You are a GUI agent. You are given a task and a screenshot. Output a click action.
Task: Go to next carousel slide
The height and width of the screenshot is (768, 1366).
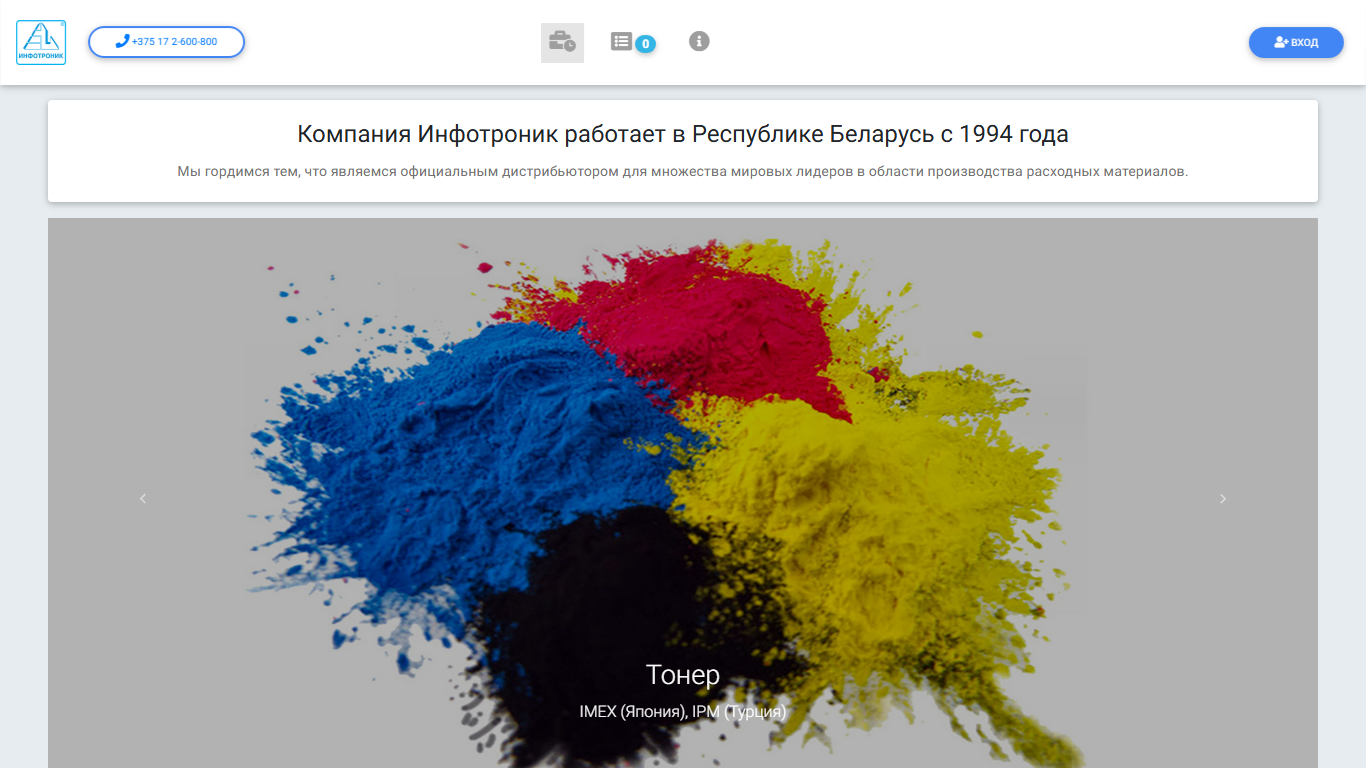1222,498
